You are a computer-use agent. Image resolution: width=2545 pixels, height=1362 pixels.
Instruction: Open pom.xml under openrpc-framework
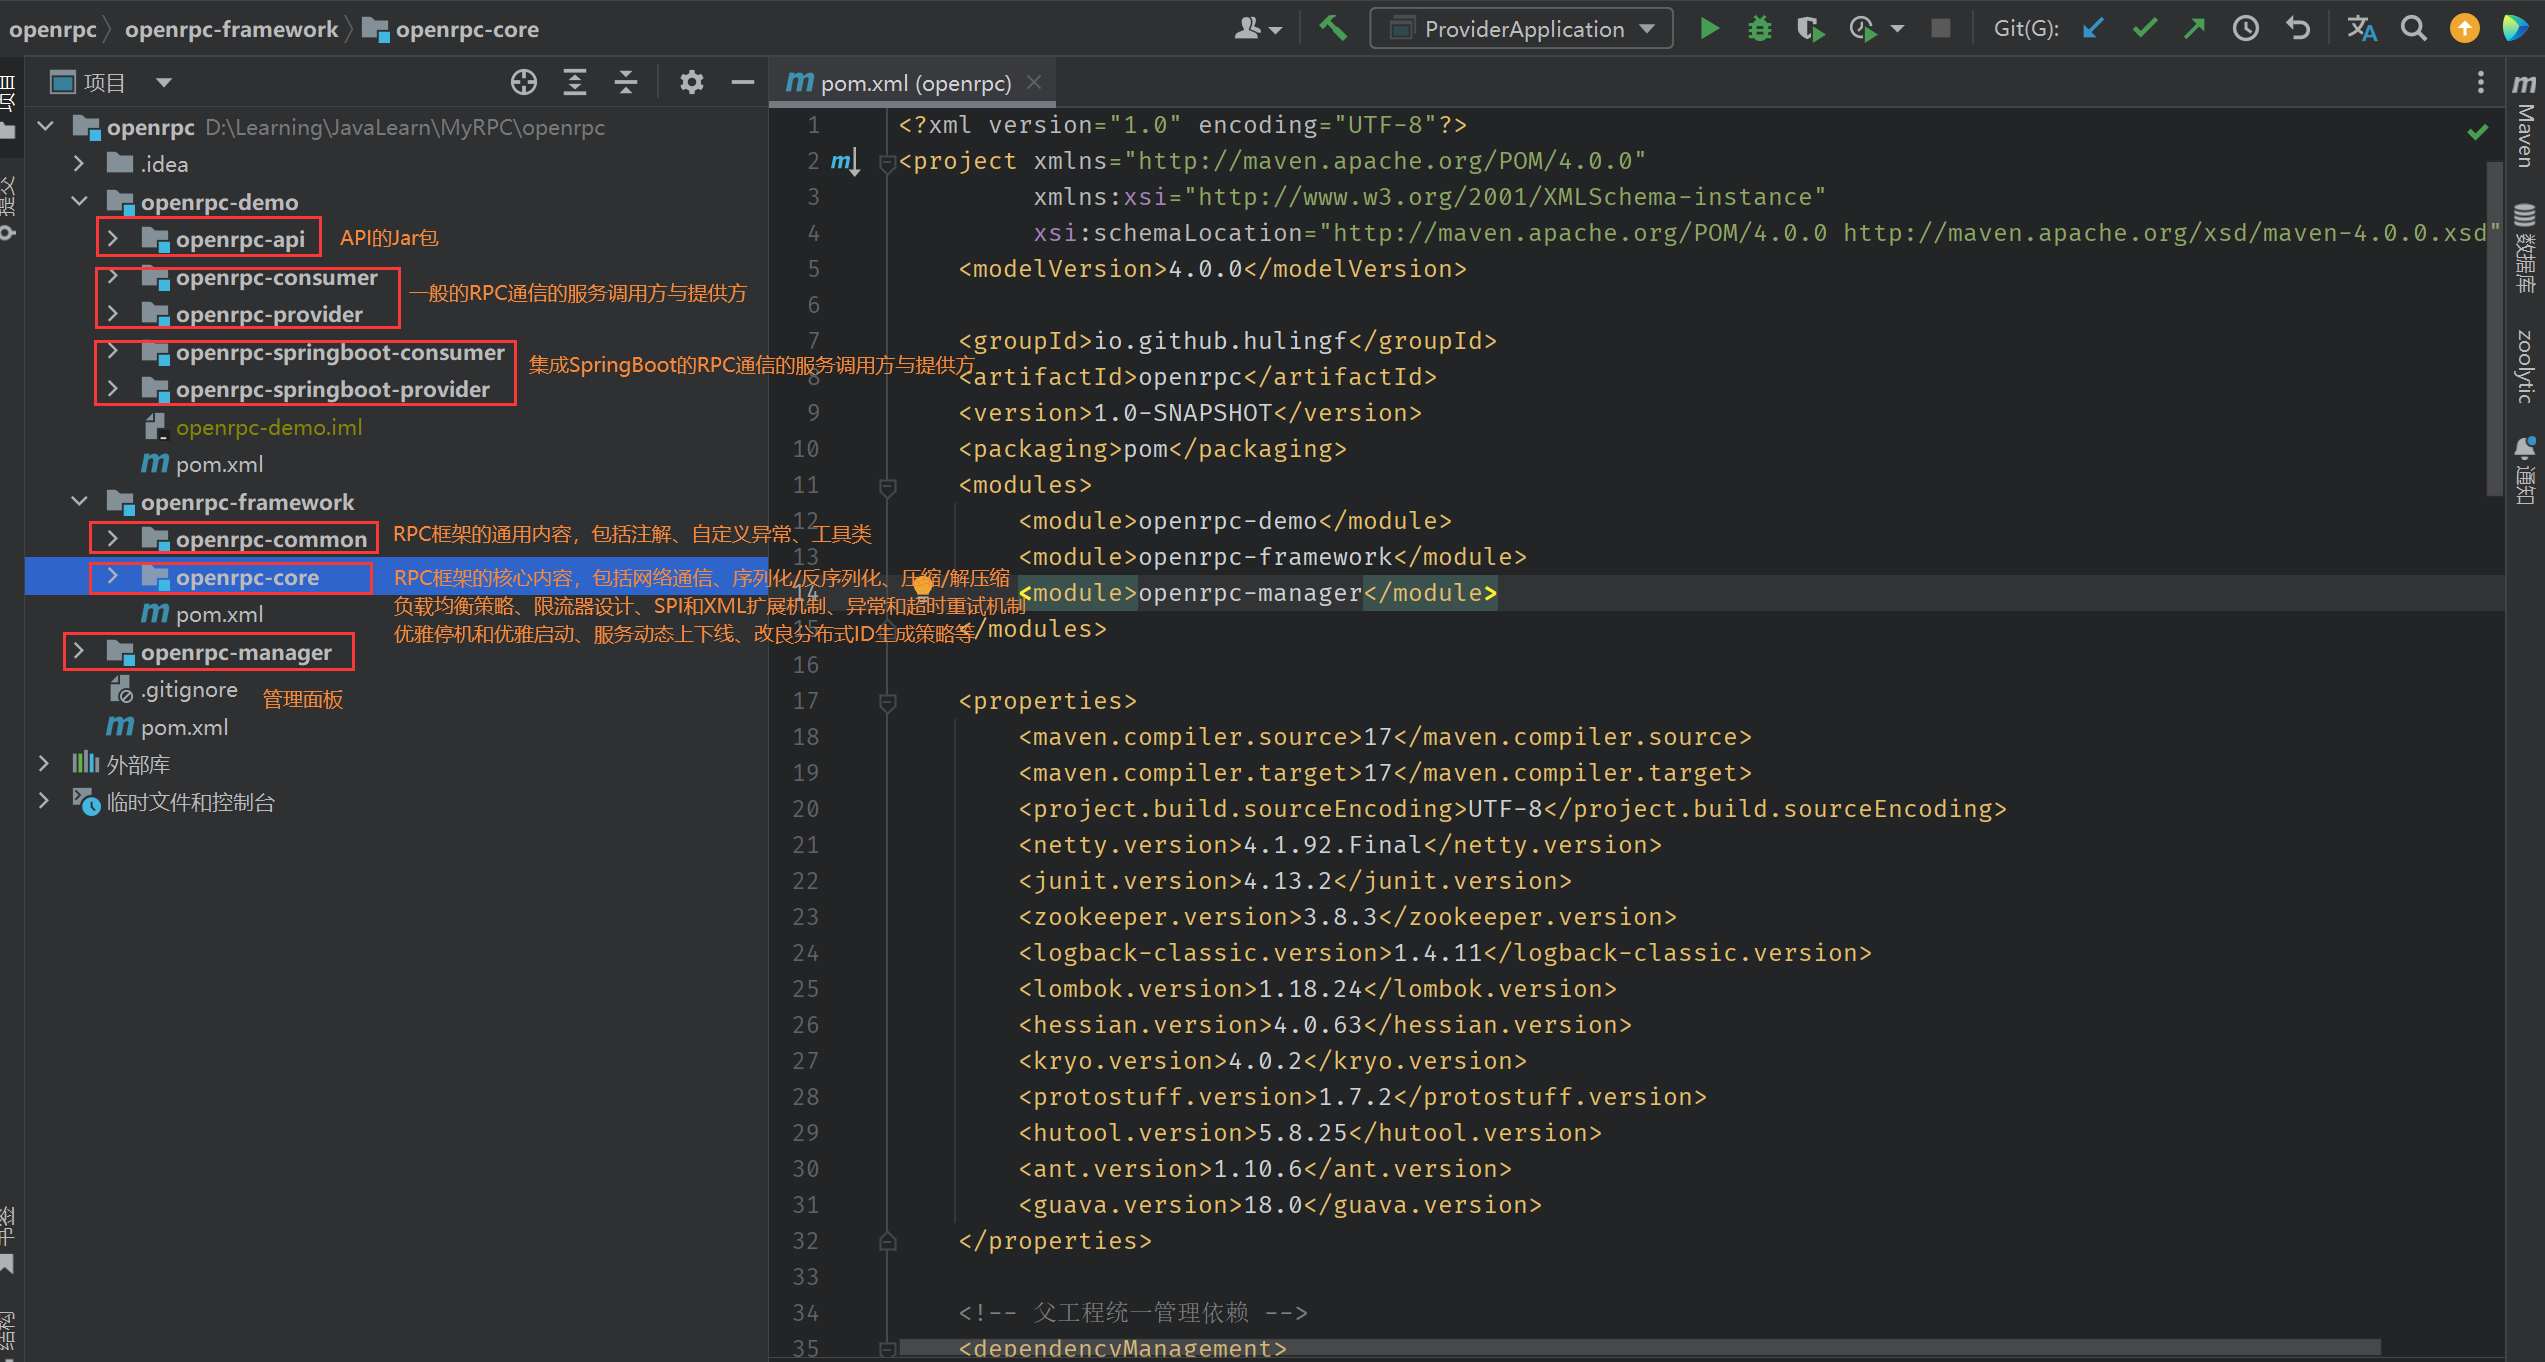pyautogui.click(x=203, y=614)
